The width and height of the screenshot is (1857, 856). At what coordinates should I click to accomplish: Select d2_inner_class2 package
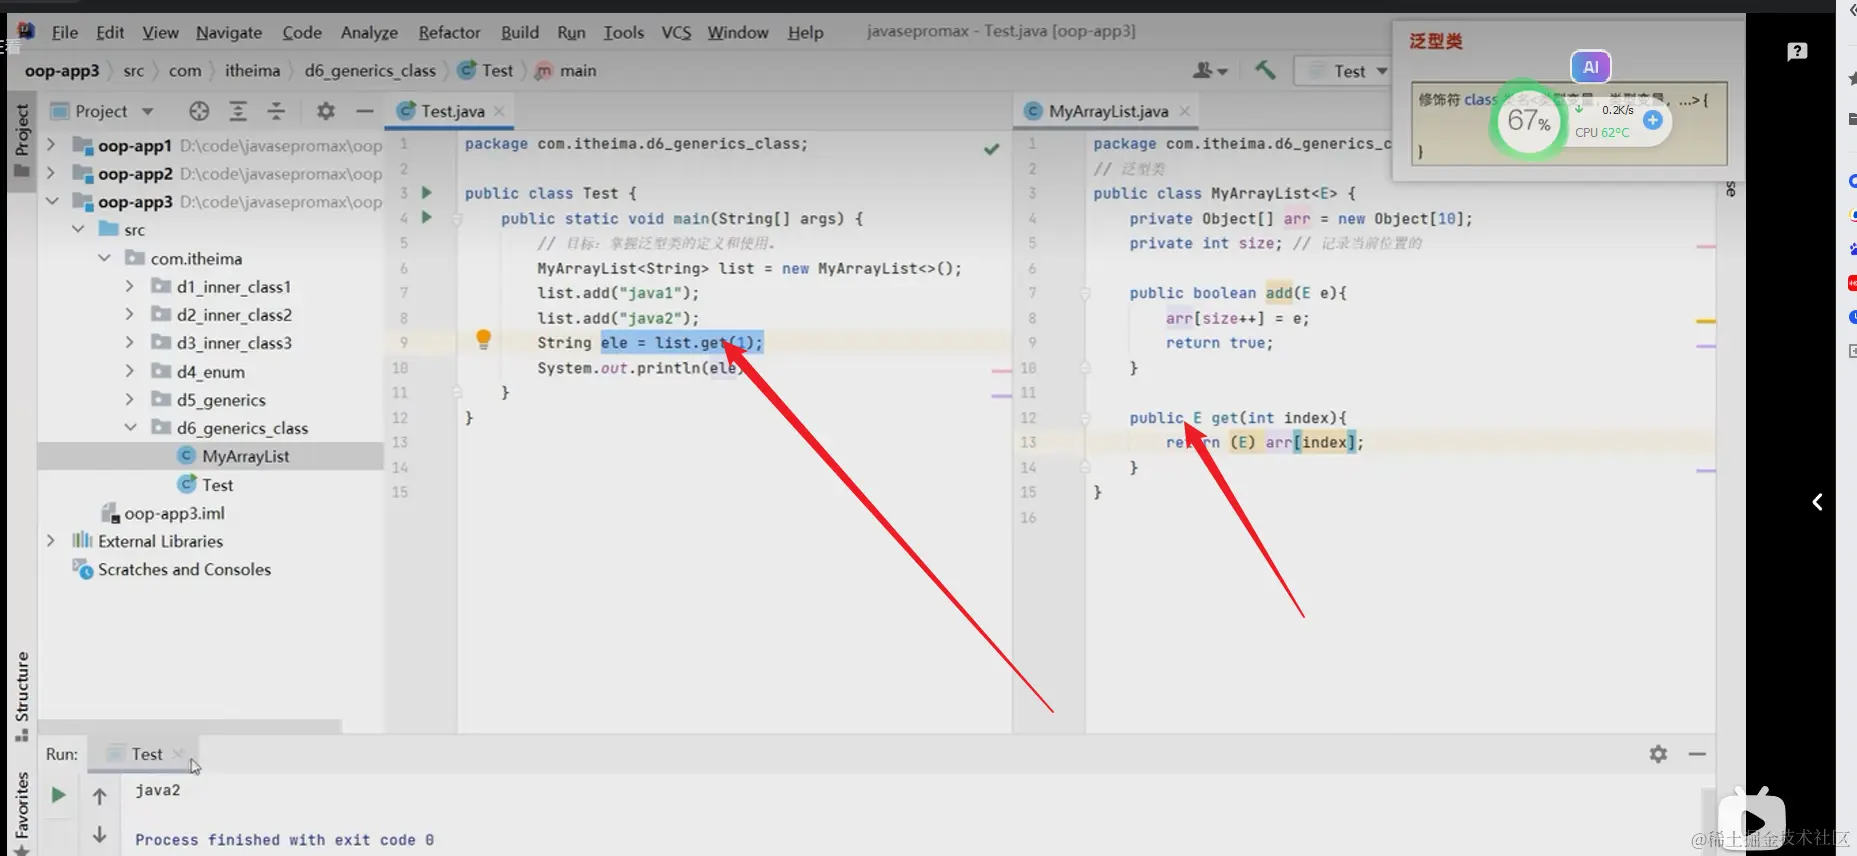[x=221, y=314]
